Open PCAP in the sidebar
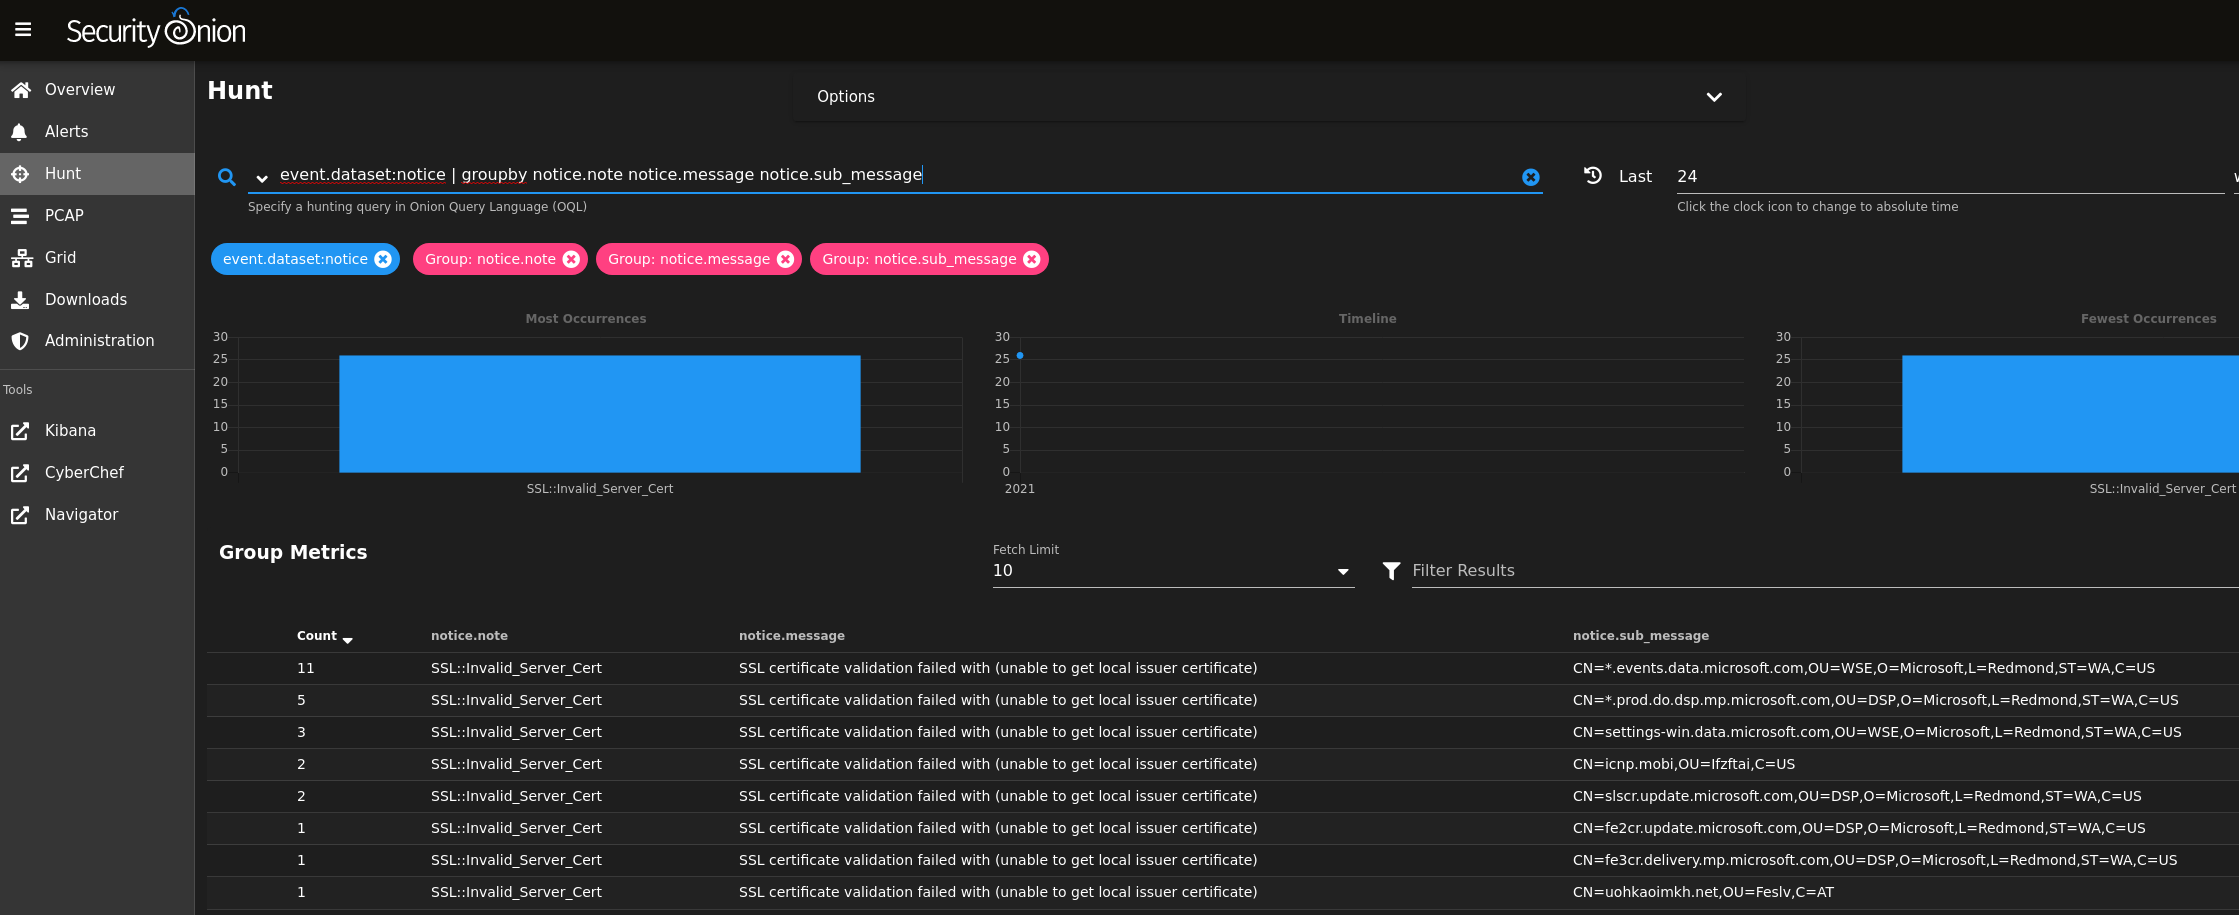The image size is (2239, 915). 97,216
